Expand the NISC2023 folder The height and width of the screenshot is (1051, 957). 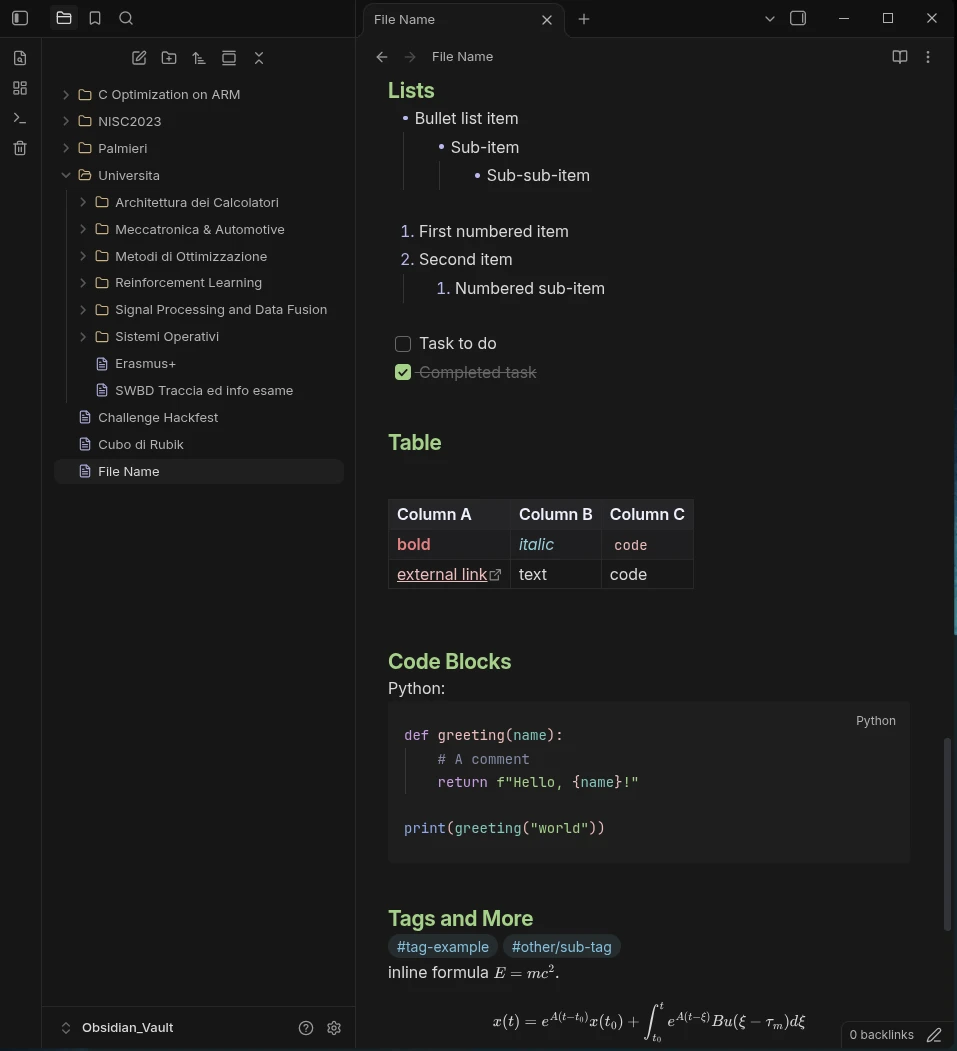click(x=66, y=121)
